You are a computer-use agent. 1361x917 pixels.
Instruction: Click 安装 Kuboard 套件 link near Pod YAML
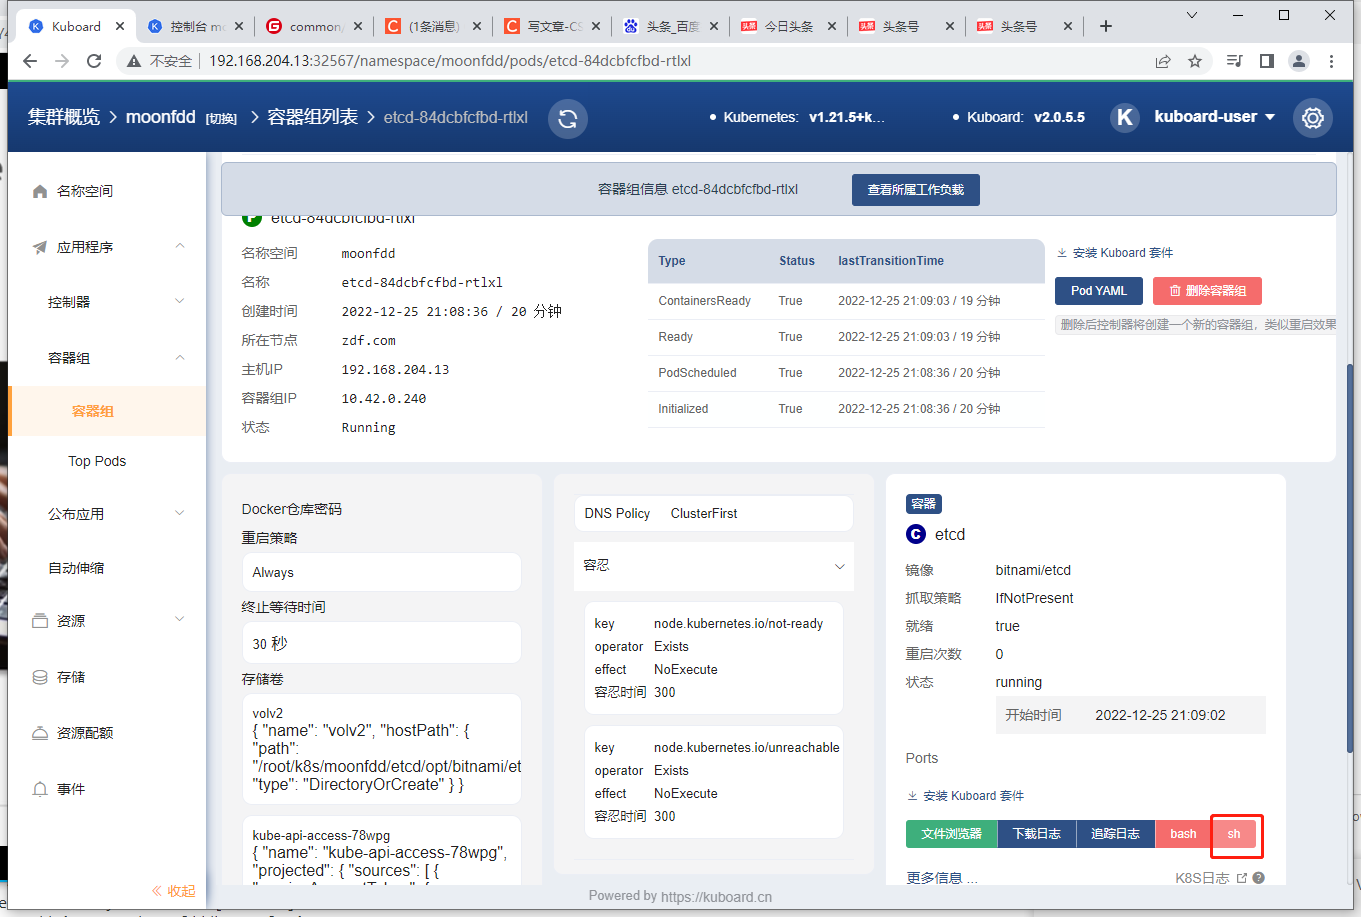tap(1115, 253)
